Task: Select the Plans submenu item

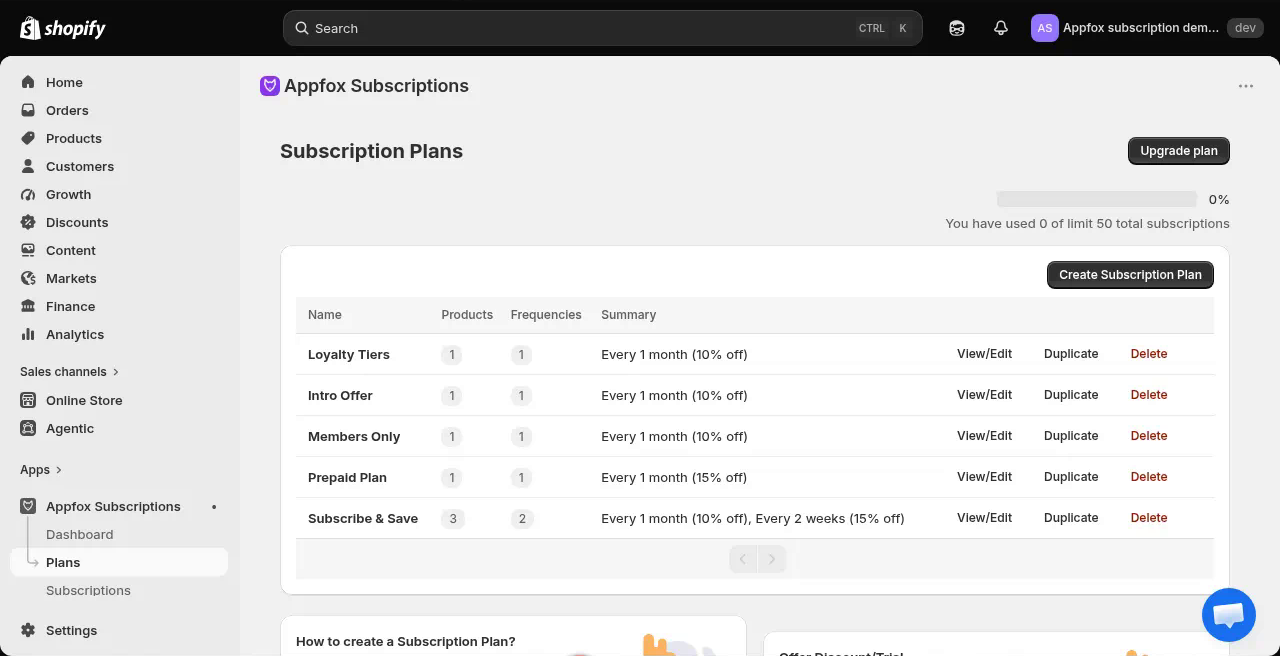Action: (x=119, y=562)
